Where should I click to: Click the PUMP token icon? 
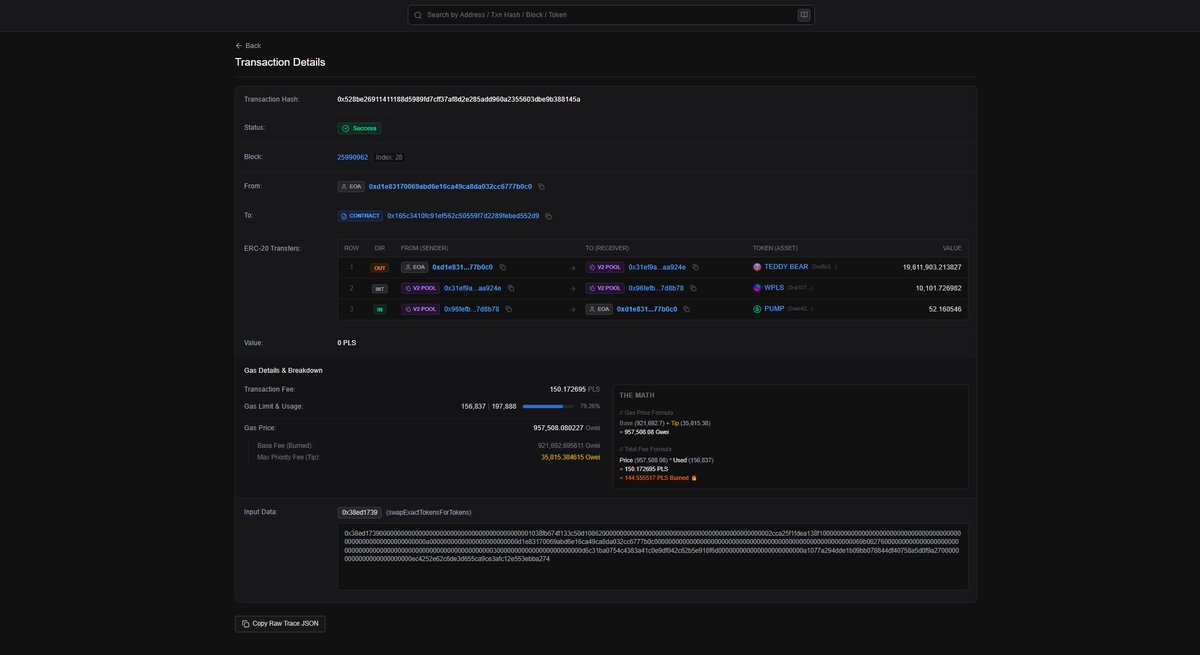[x=758, y=309]
